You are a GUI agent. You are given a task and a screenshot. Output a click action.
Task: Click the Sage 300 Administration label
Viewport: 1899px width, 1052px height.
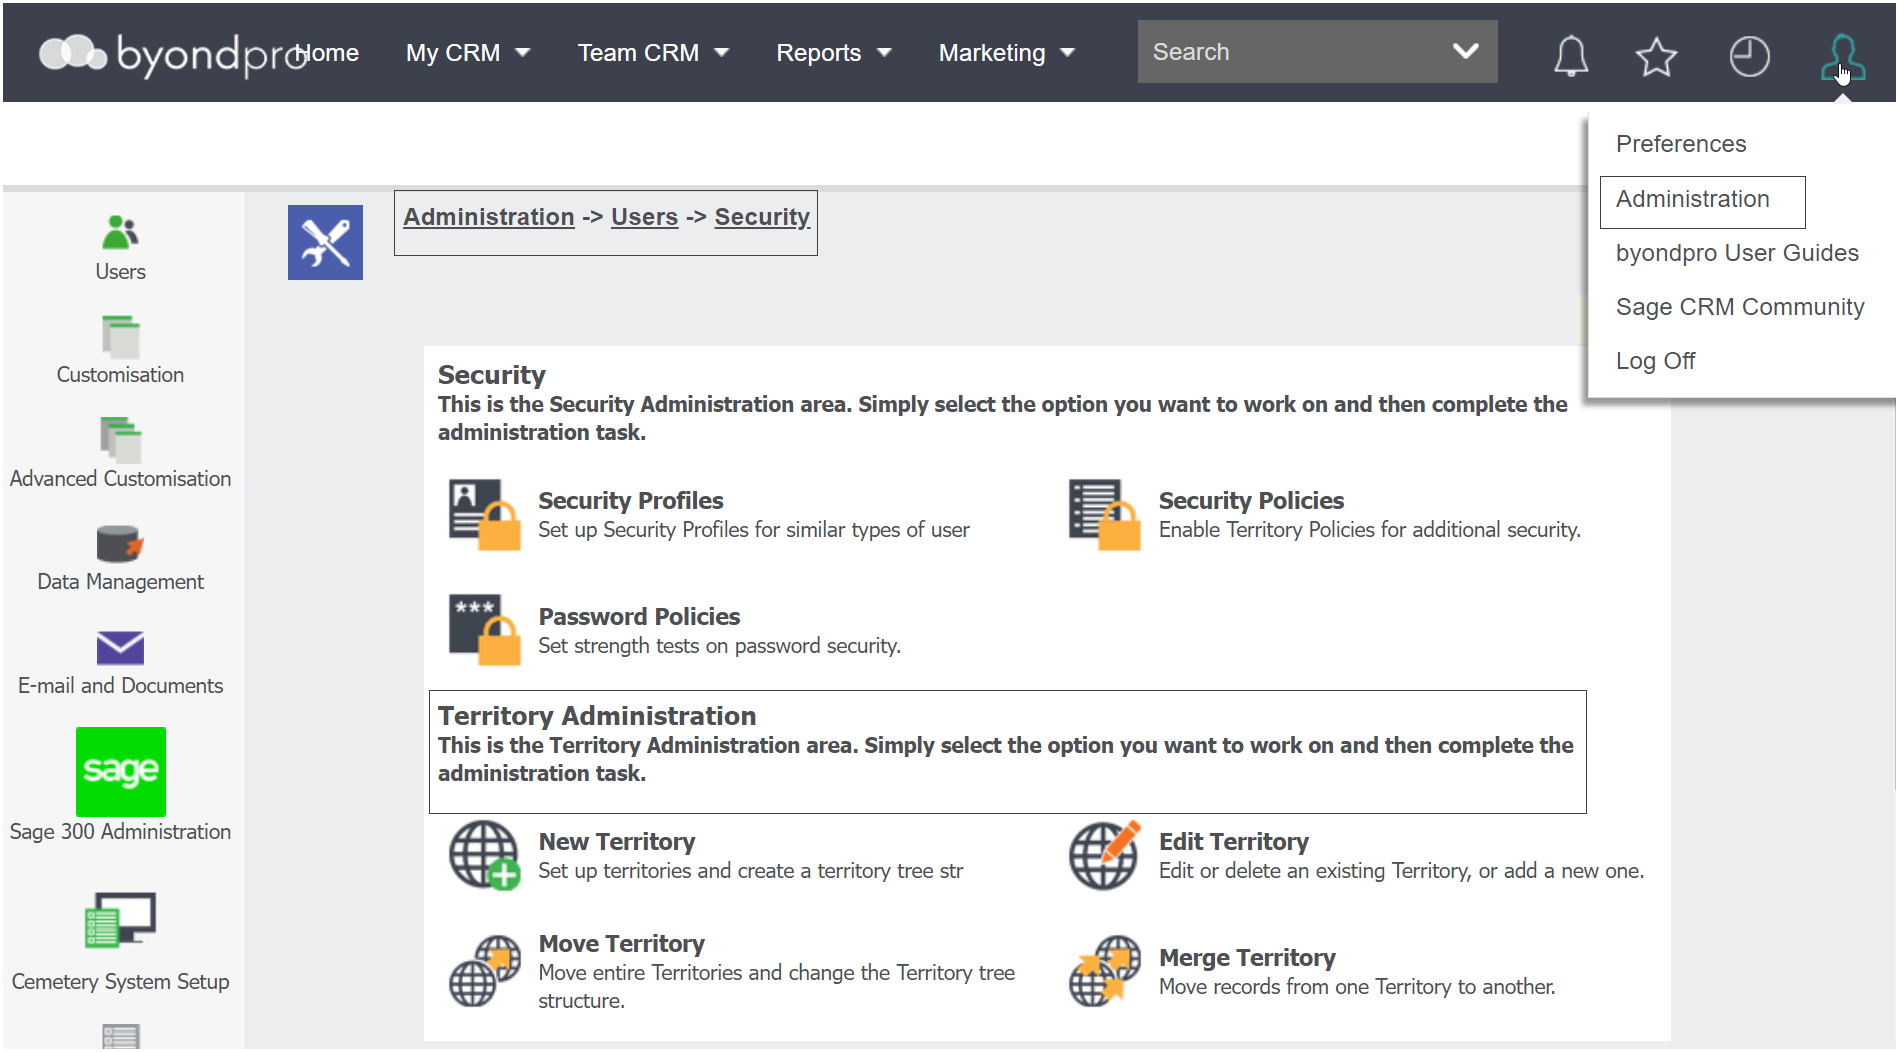(120, 832)
